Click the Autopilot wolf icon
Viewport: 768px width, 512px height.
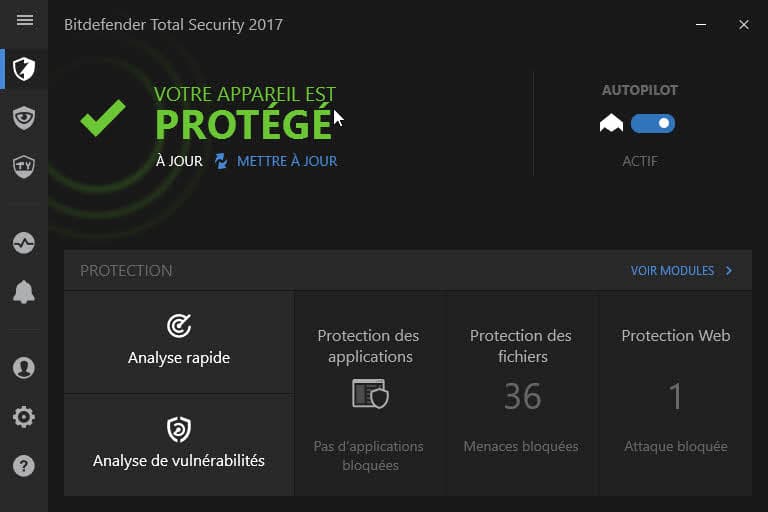click(x=611, y=123)
